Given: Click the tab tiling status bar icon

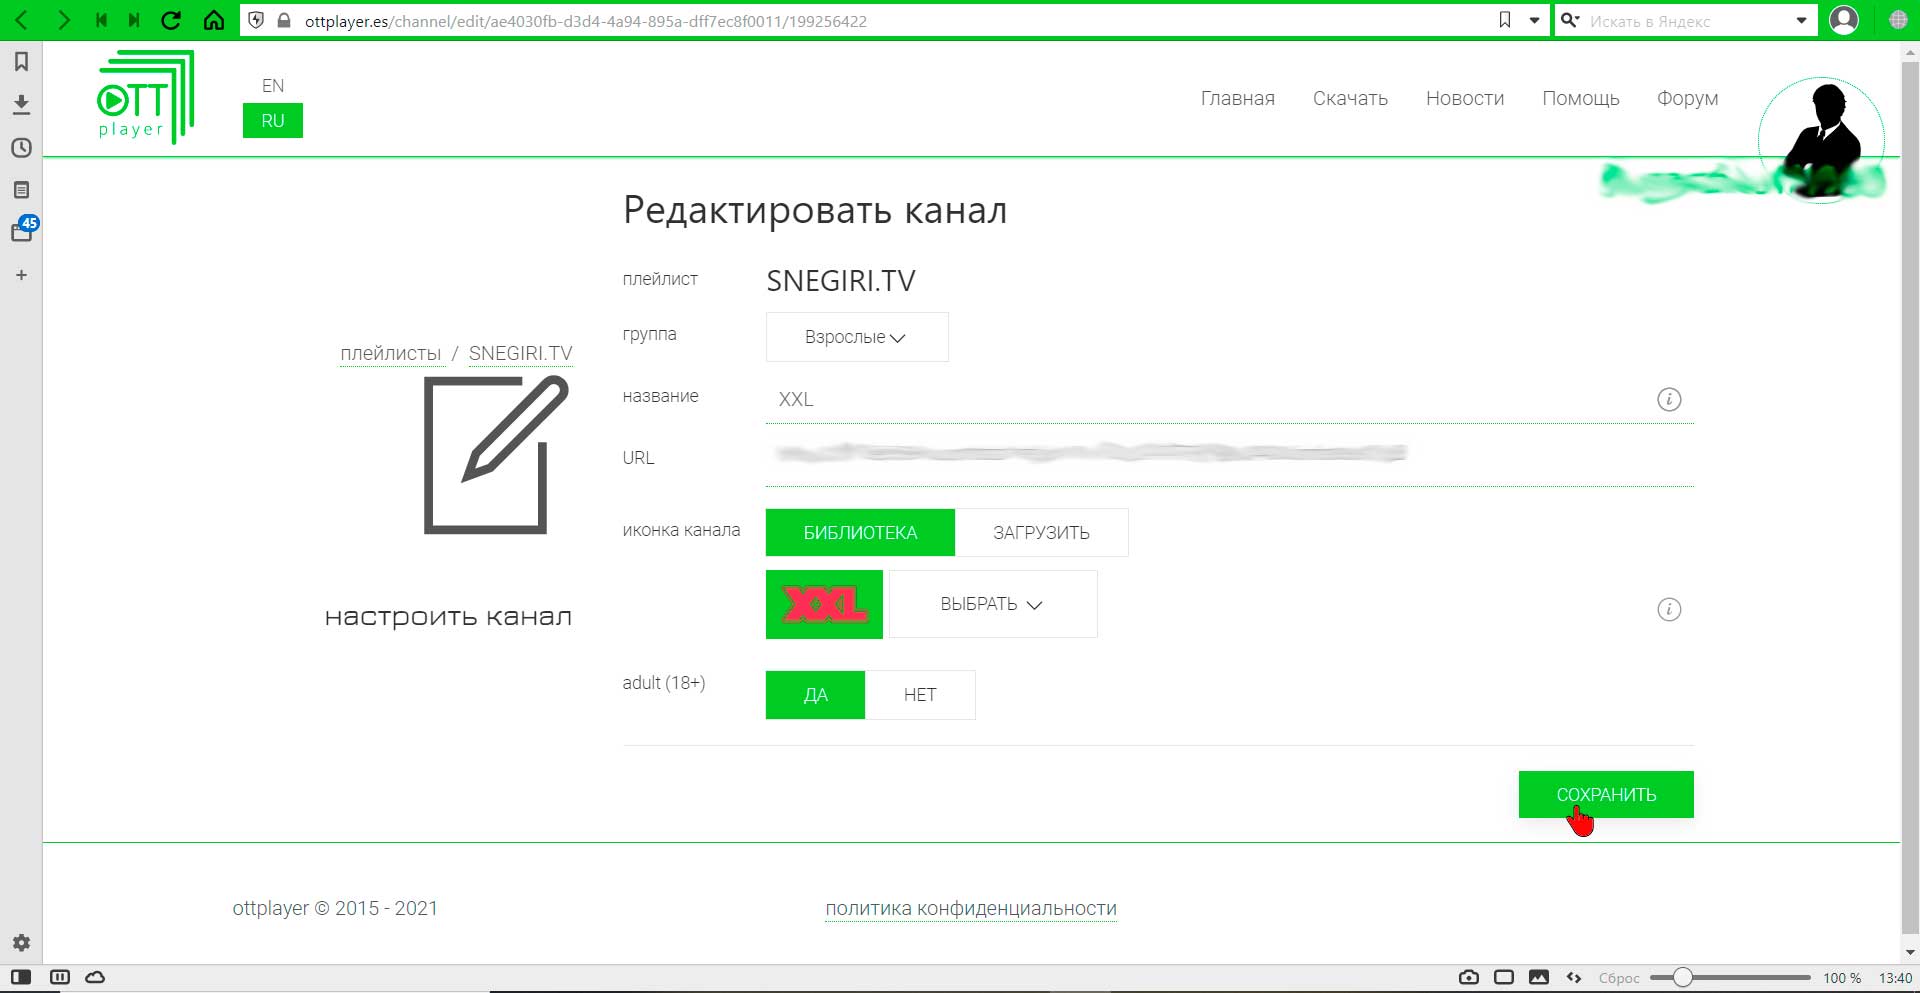Looking at the screenshot, I should 59,977.
